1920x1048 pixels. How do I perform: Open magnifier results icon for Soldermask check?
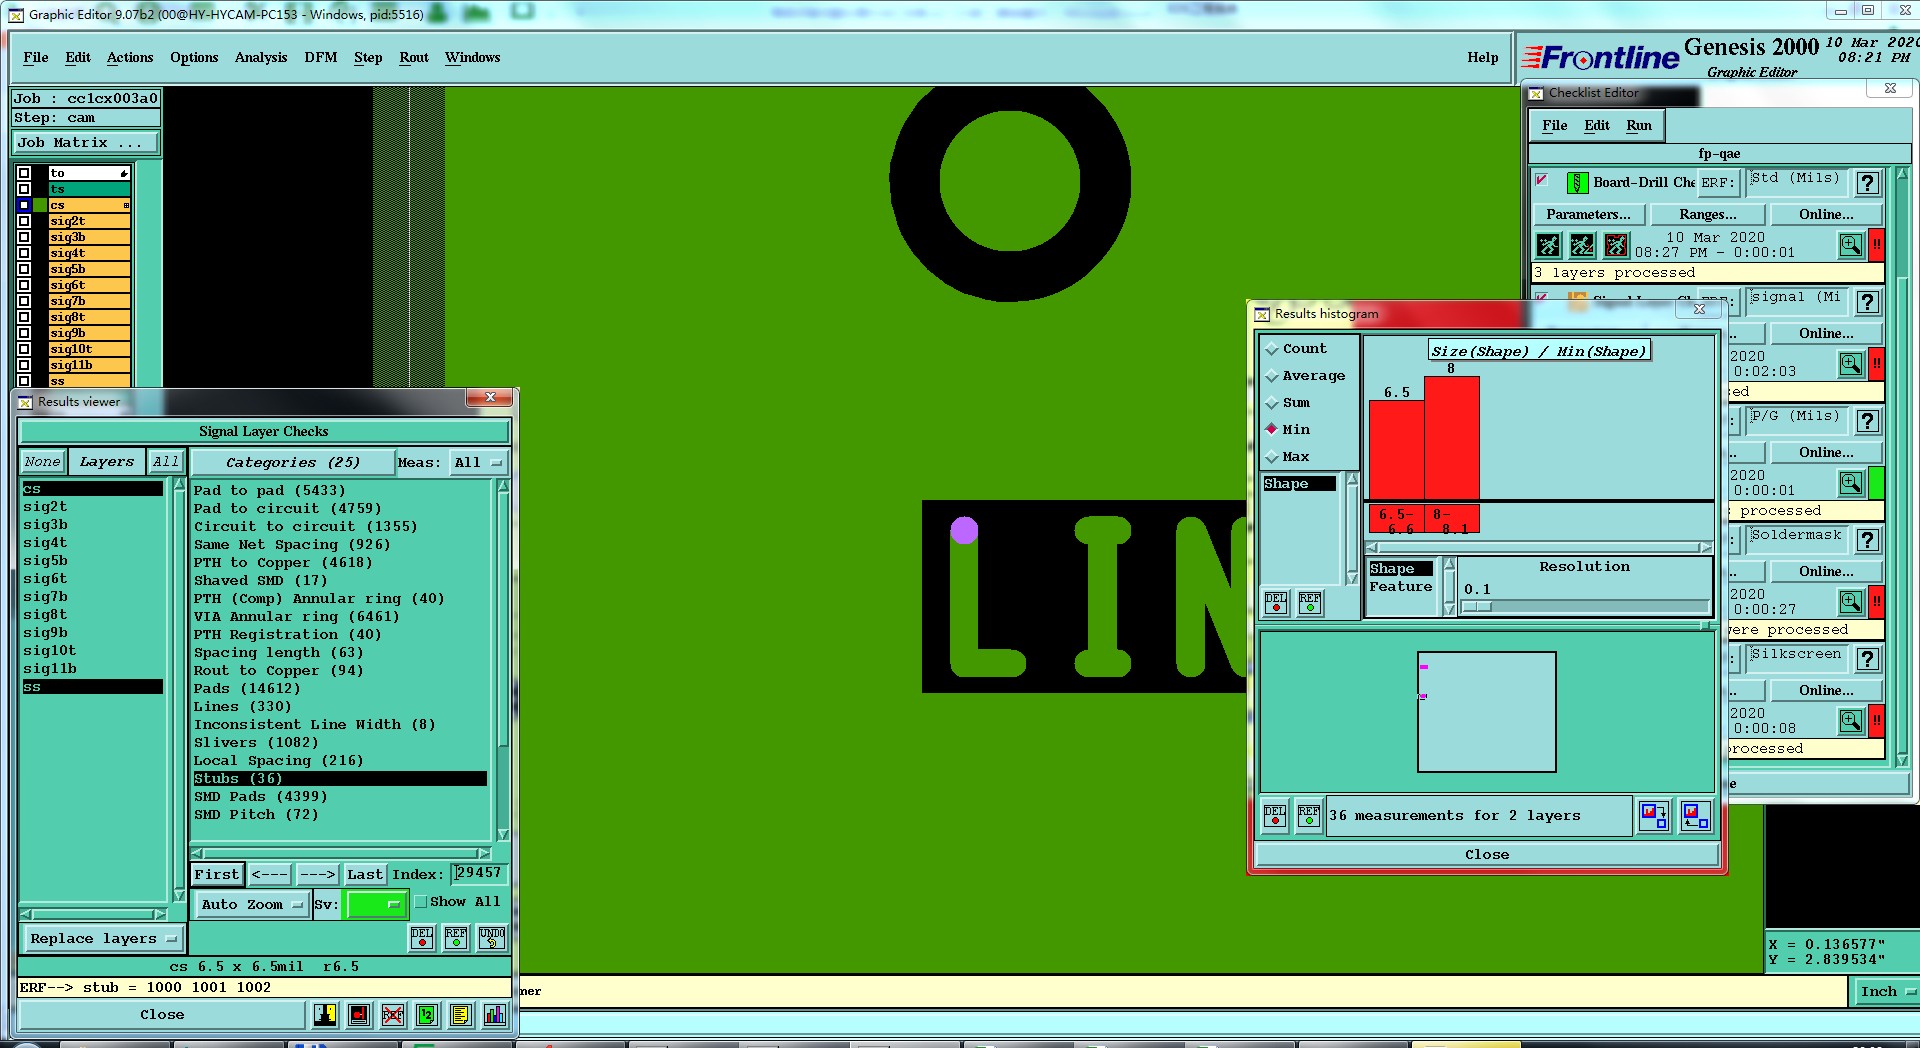coord(1851,601)
